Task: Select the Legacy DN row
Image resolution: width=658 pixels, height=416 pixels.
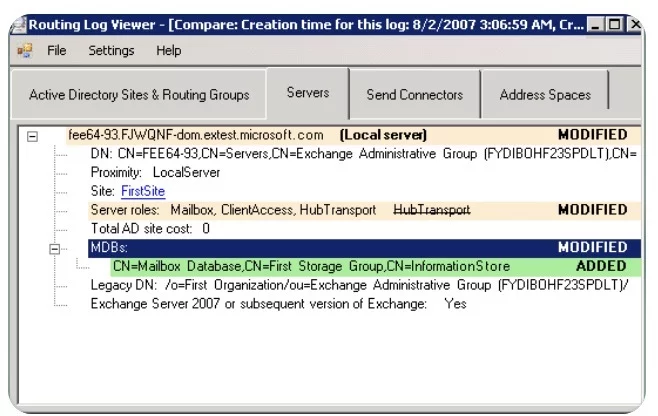Action: click(x=360, y=285)
